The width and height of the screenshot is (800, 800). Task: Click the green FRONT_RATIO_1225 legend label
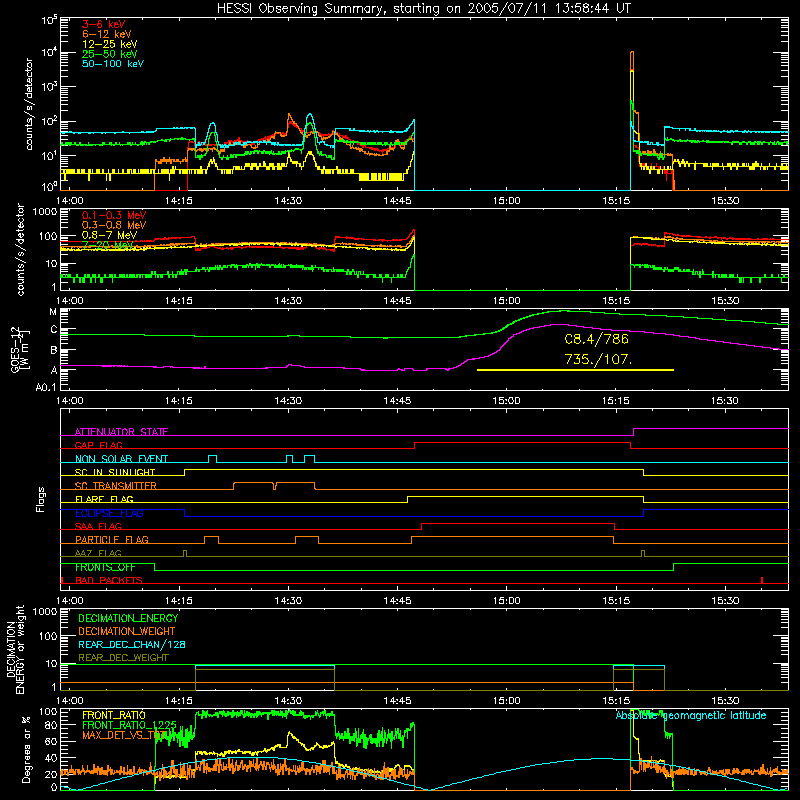tap(129, 725)
